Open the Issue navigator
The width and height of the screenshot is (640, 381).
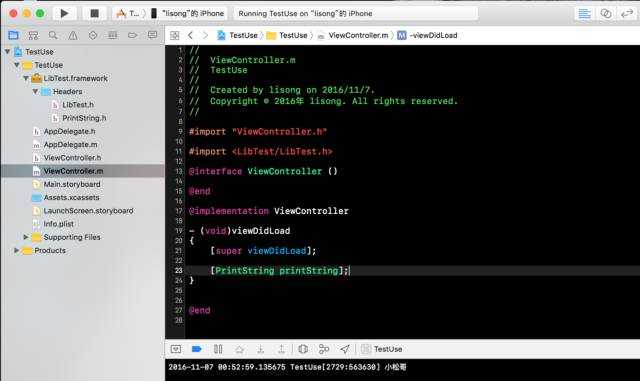(73, 35)
